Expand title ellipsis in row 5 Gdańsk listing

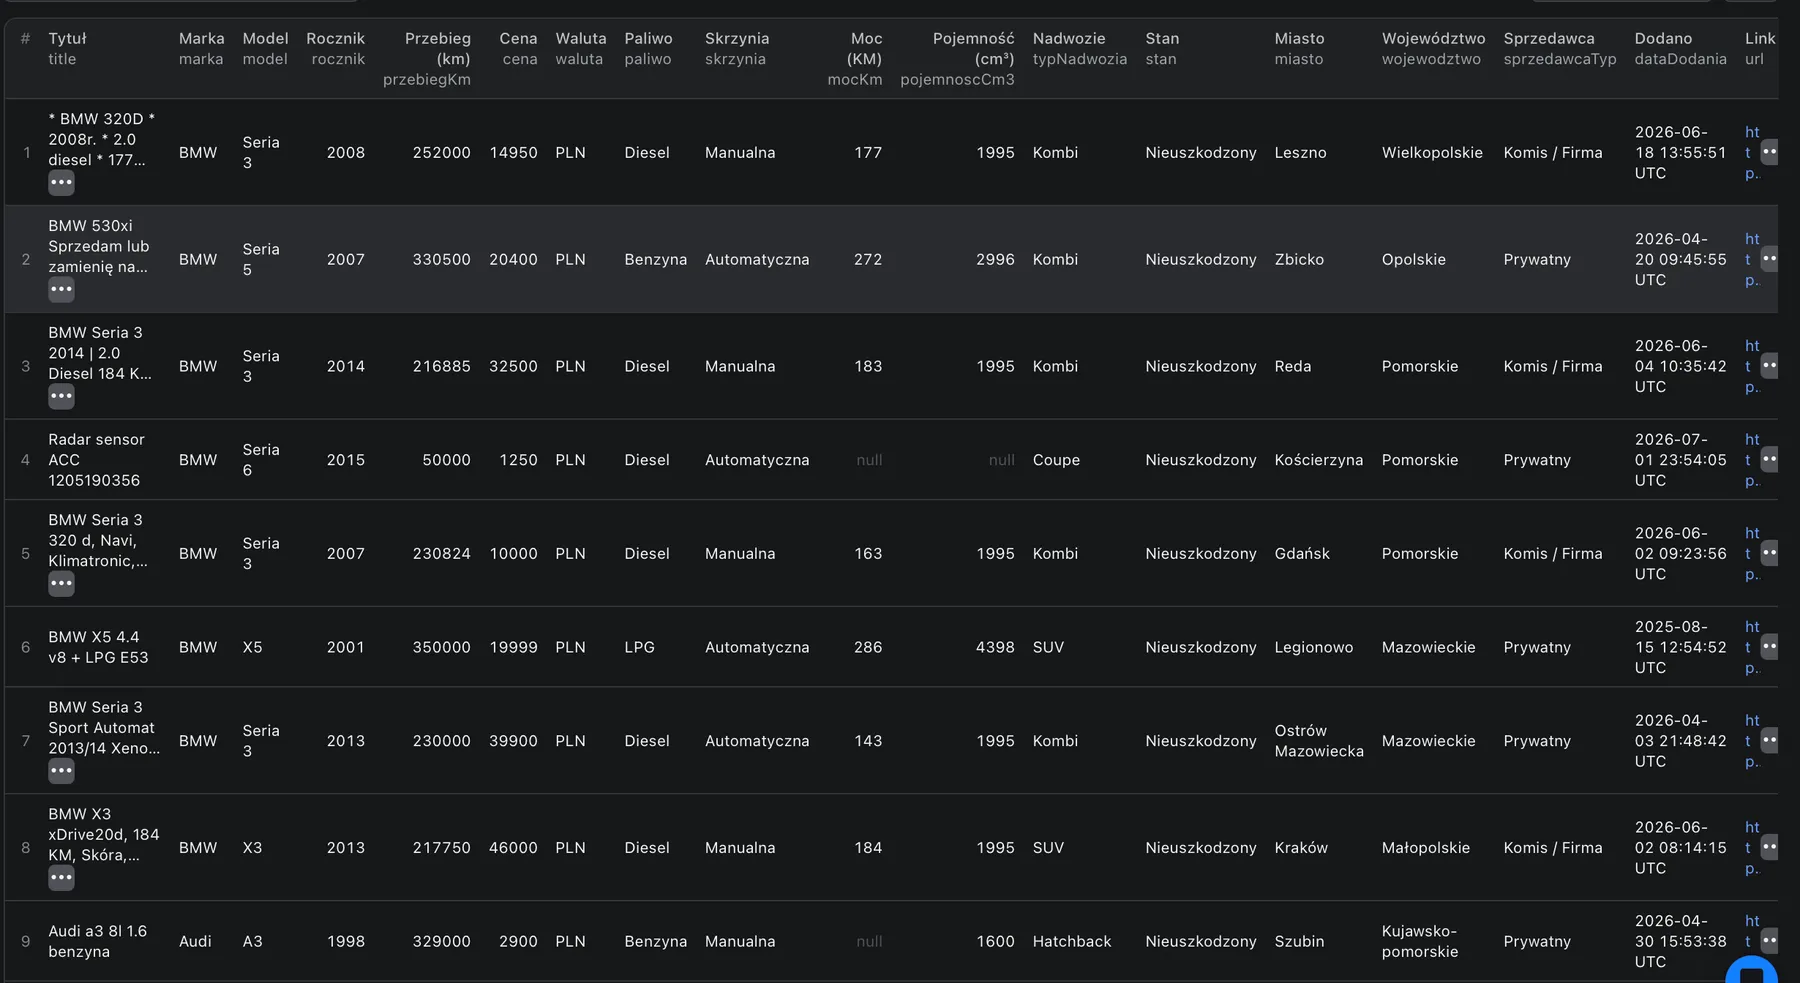[x=61, y=584]
